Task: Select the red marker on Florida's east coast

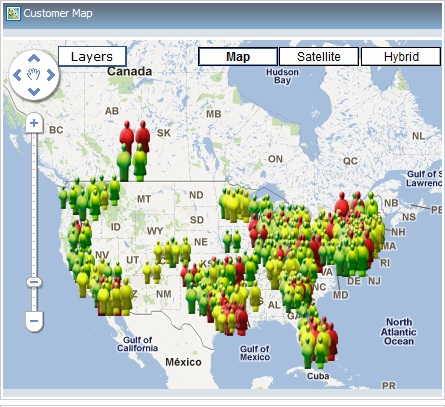Action: coord(332,340)
